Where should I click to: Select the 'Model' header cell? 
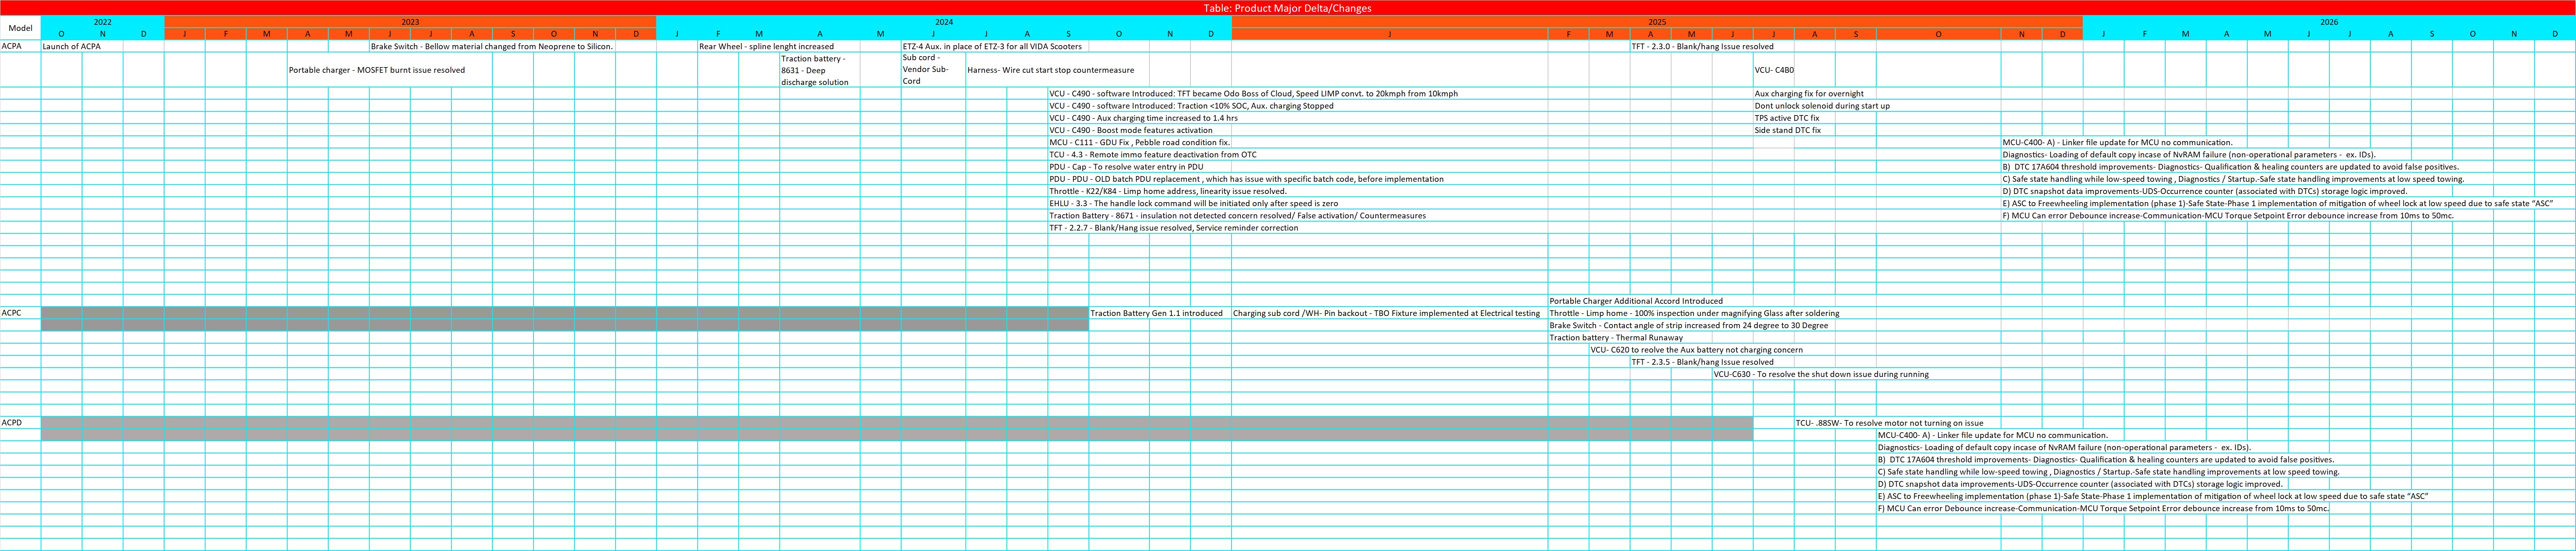coord(20,28)
